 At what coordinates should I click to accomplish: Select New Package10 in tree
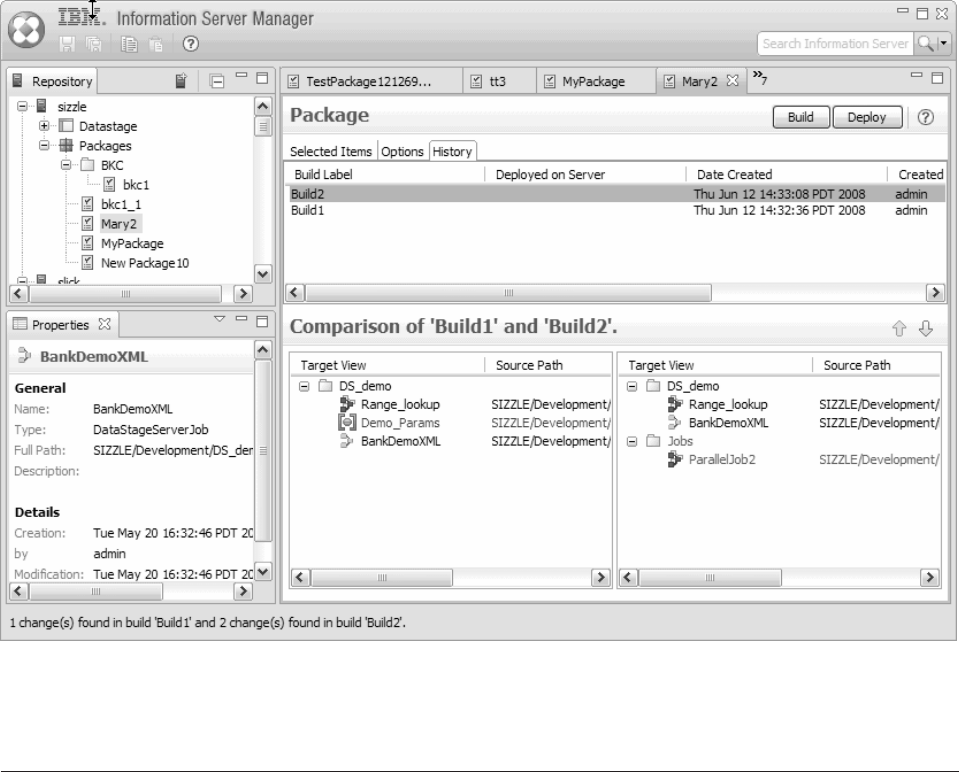click(145, 263)
